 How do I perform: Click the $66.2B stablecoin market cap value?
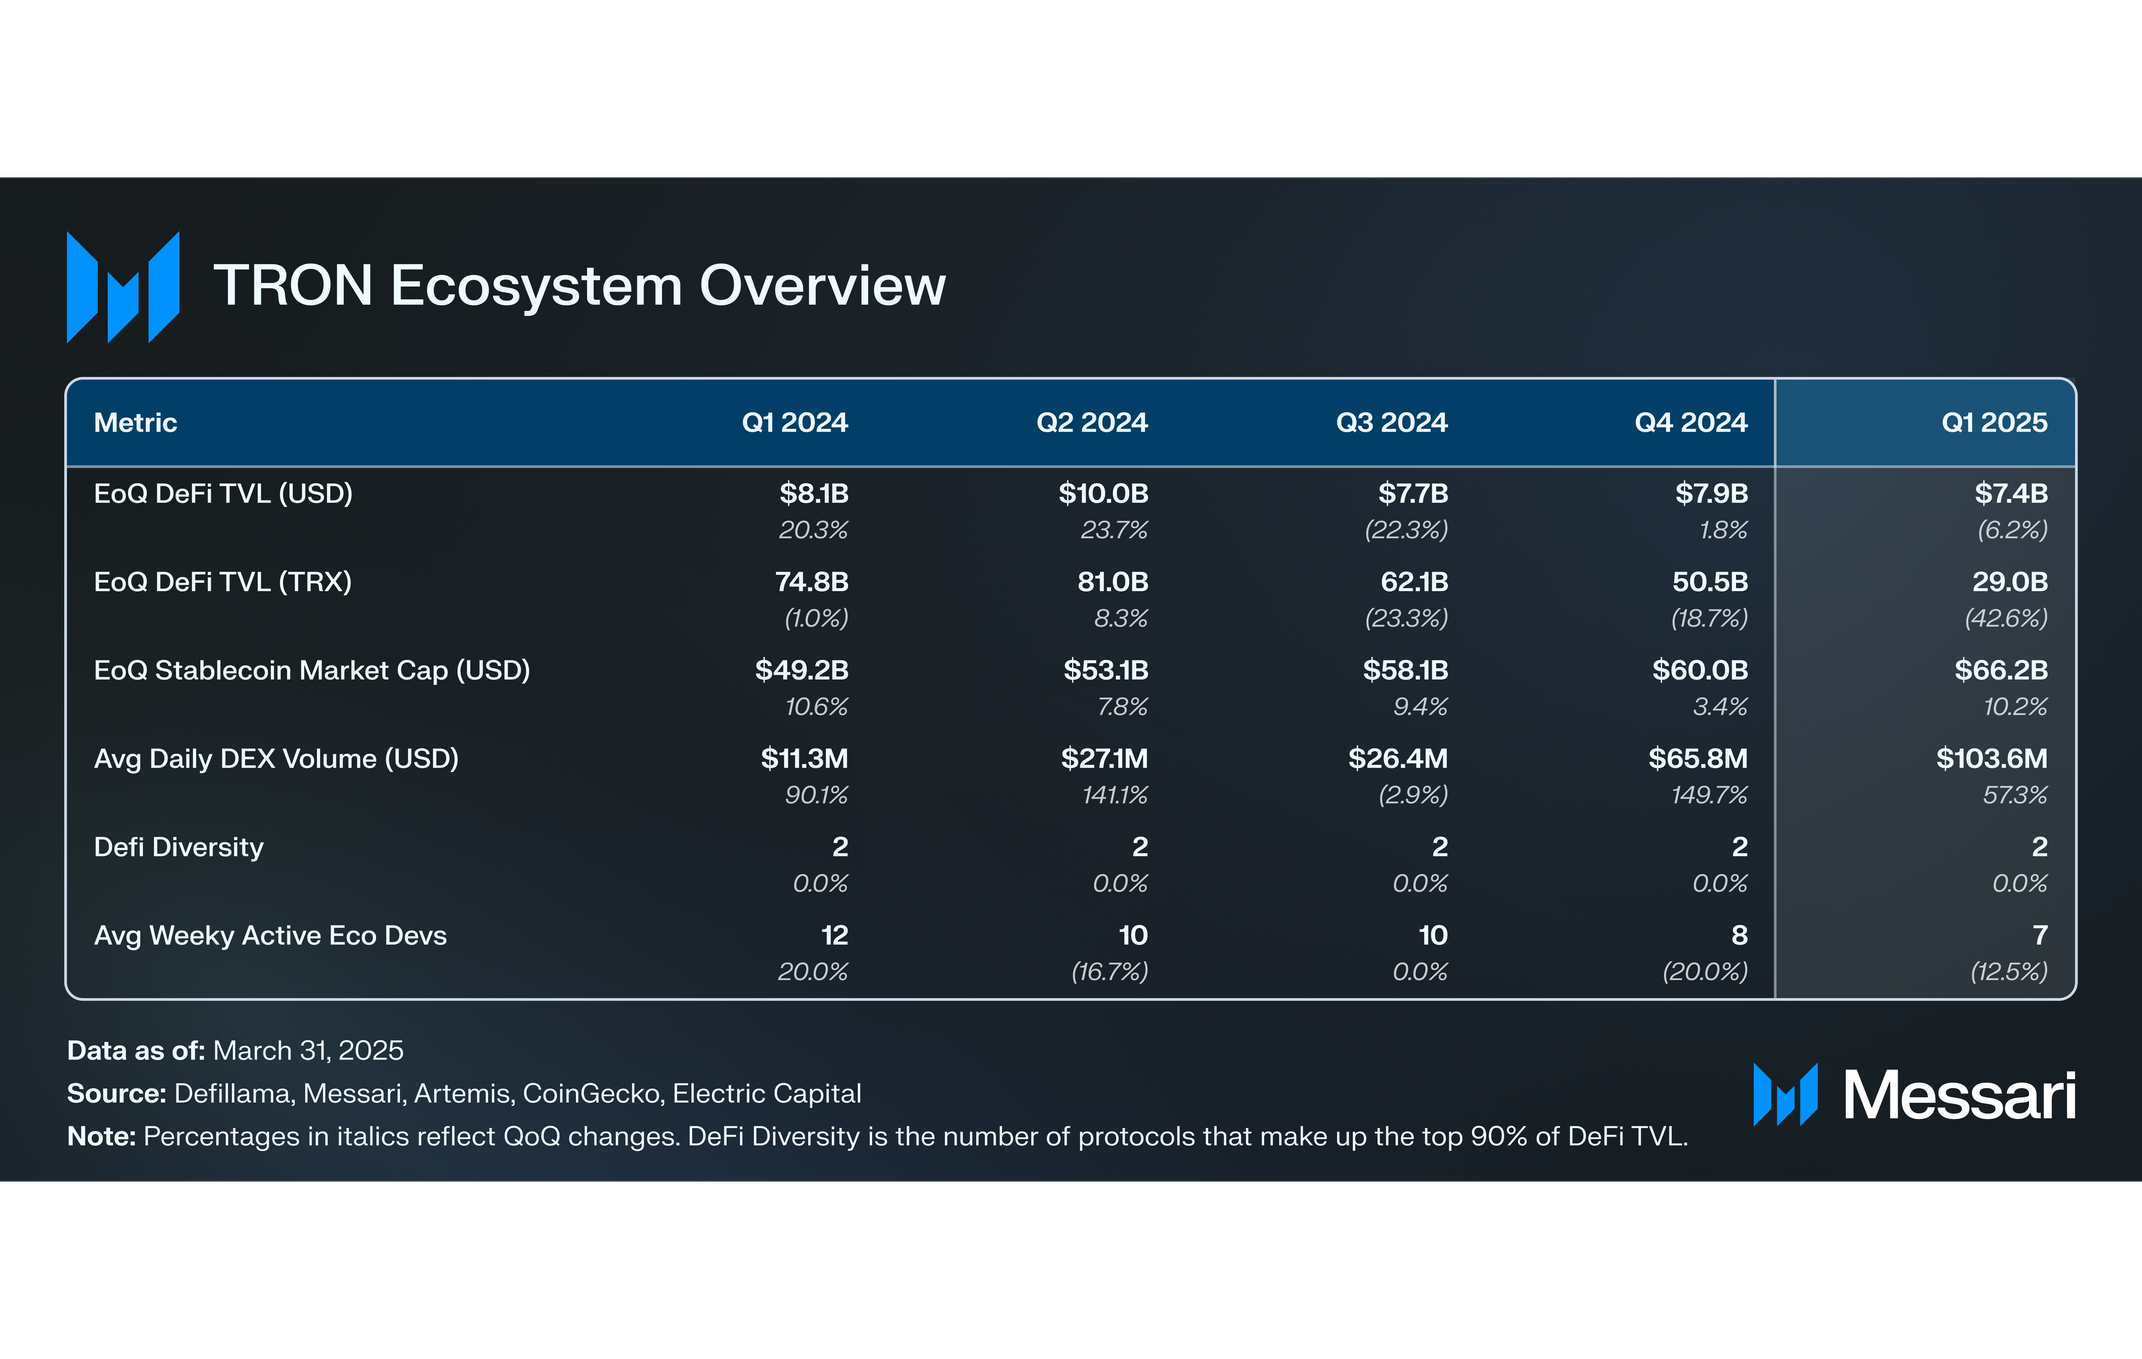pos(2001,670)
